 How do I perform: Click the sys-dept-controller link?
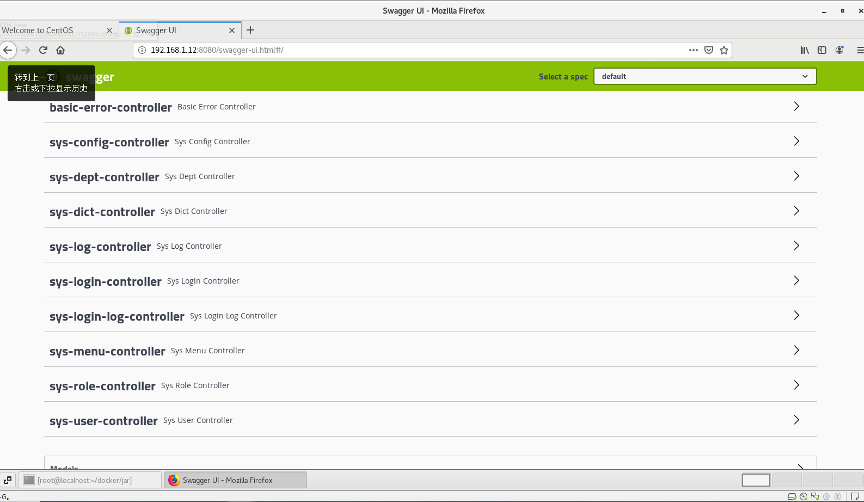104,177
